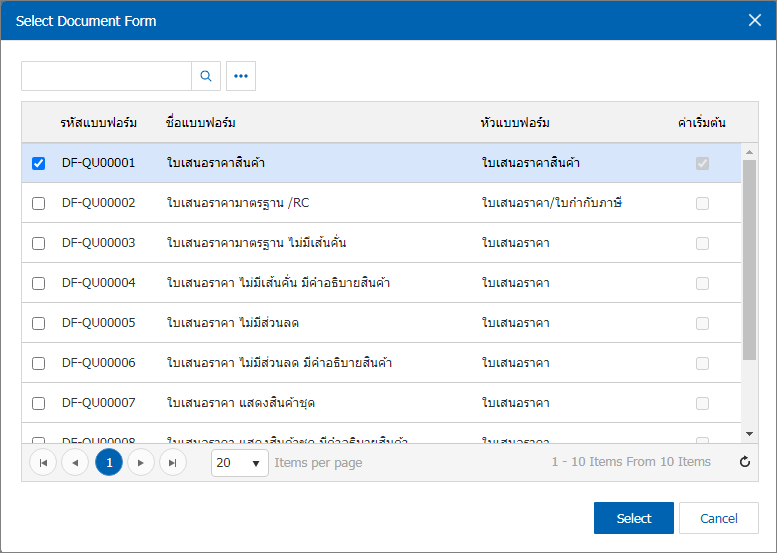
Task: Uncheck the DF-QU00001 row checkbox
Action: click(38, 163)
